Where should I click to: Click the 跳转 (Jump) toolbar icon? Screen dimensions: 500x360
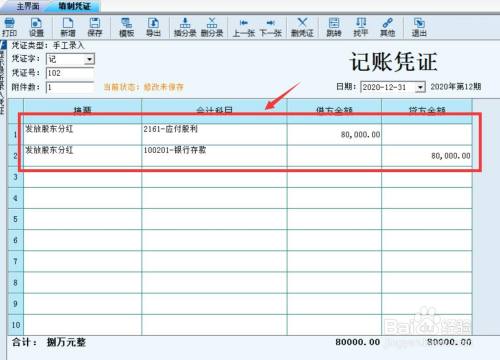(x=334, y=27)
